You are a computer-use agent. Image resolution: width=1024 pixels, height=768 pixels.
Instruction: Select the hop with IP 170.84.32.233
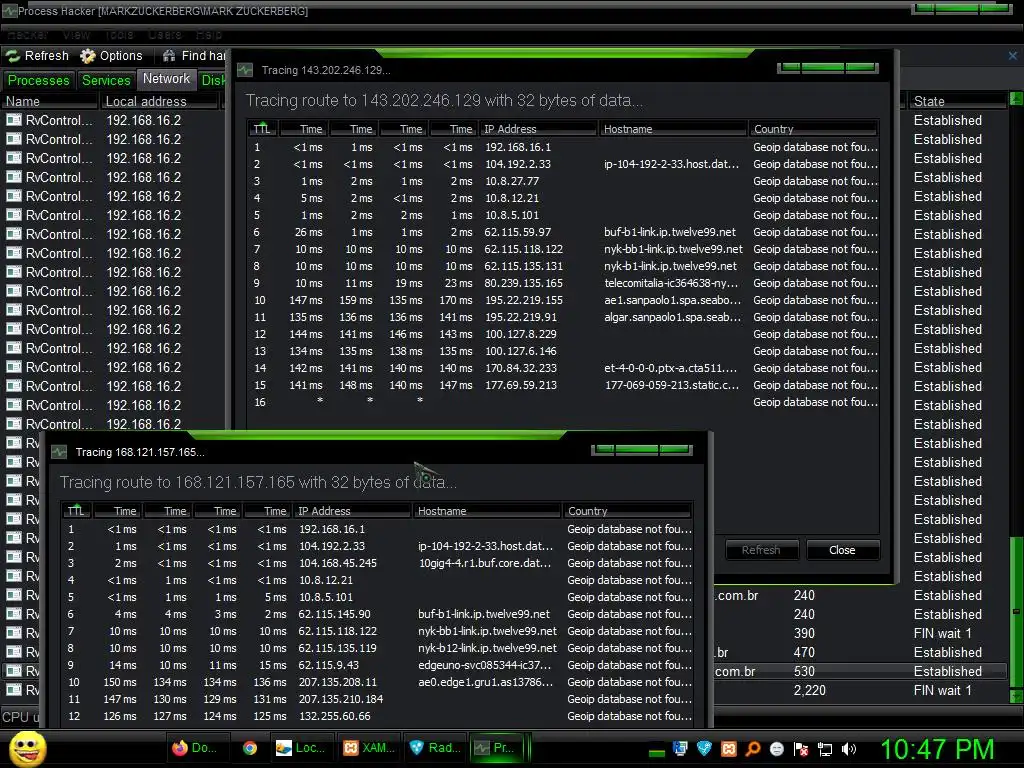564,368
